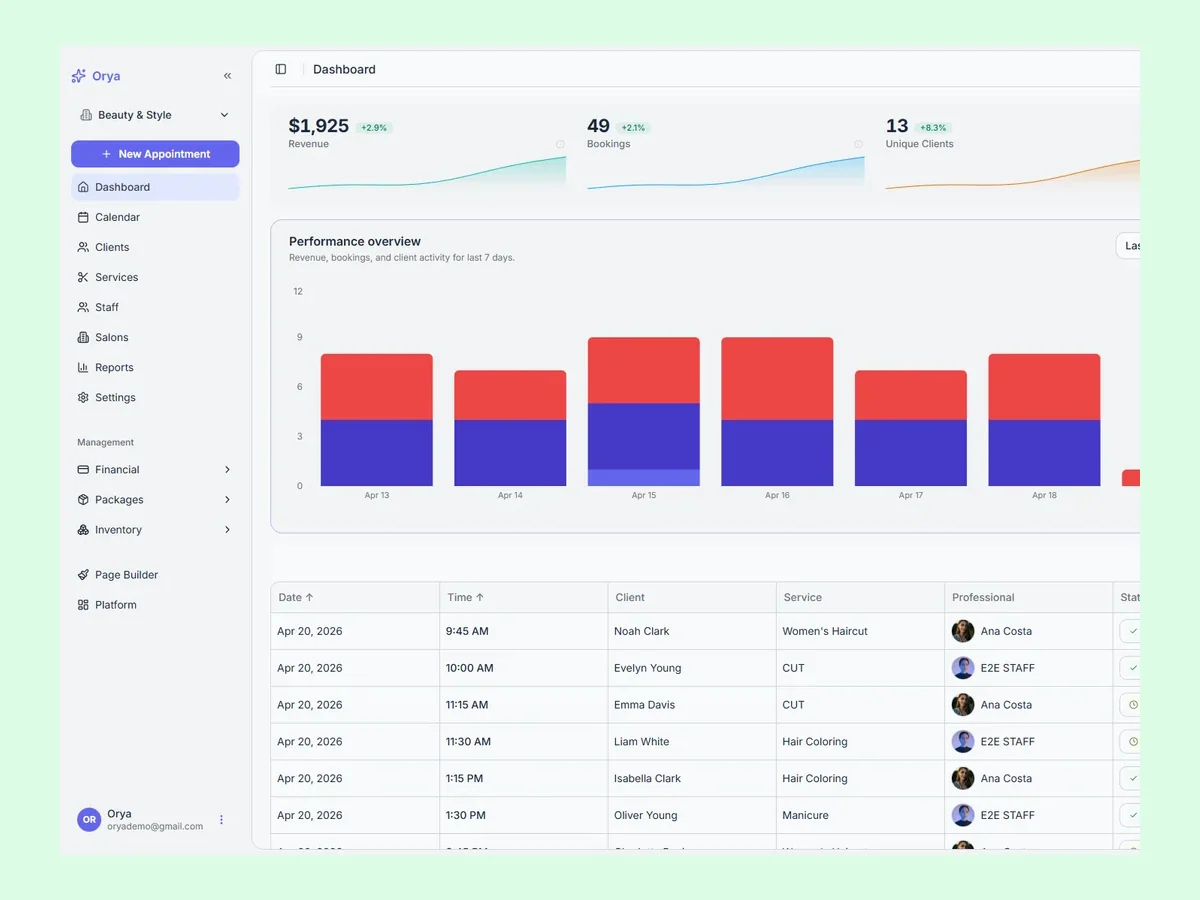Expand the Packages chevron
The height and width of the screenshot is (900, 1200).
point(227,499)
